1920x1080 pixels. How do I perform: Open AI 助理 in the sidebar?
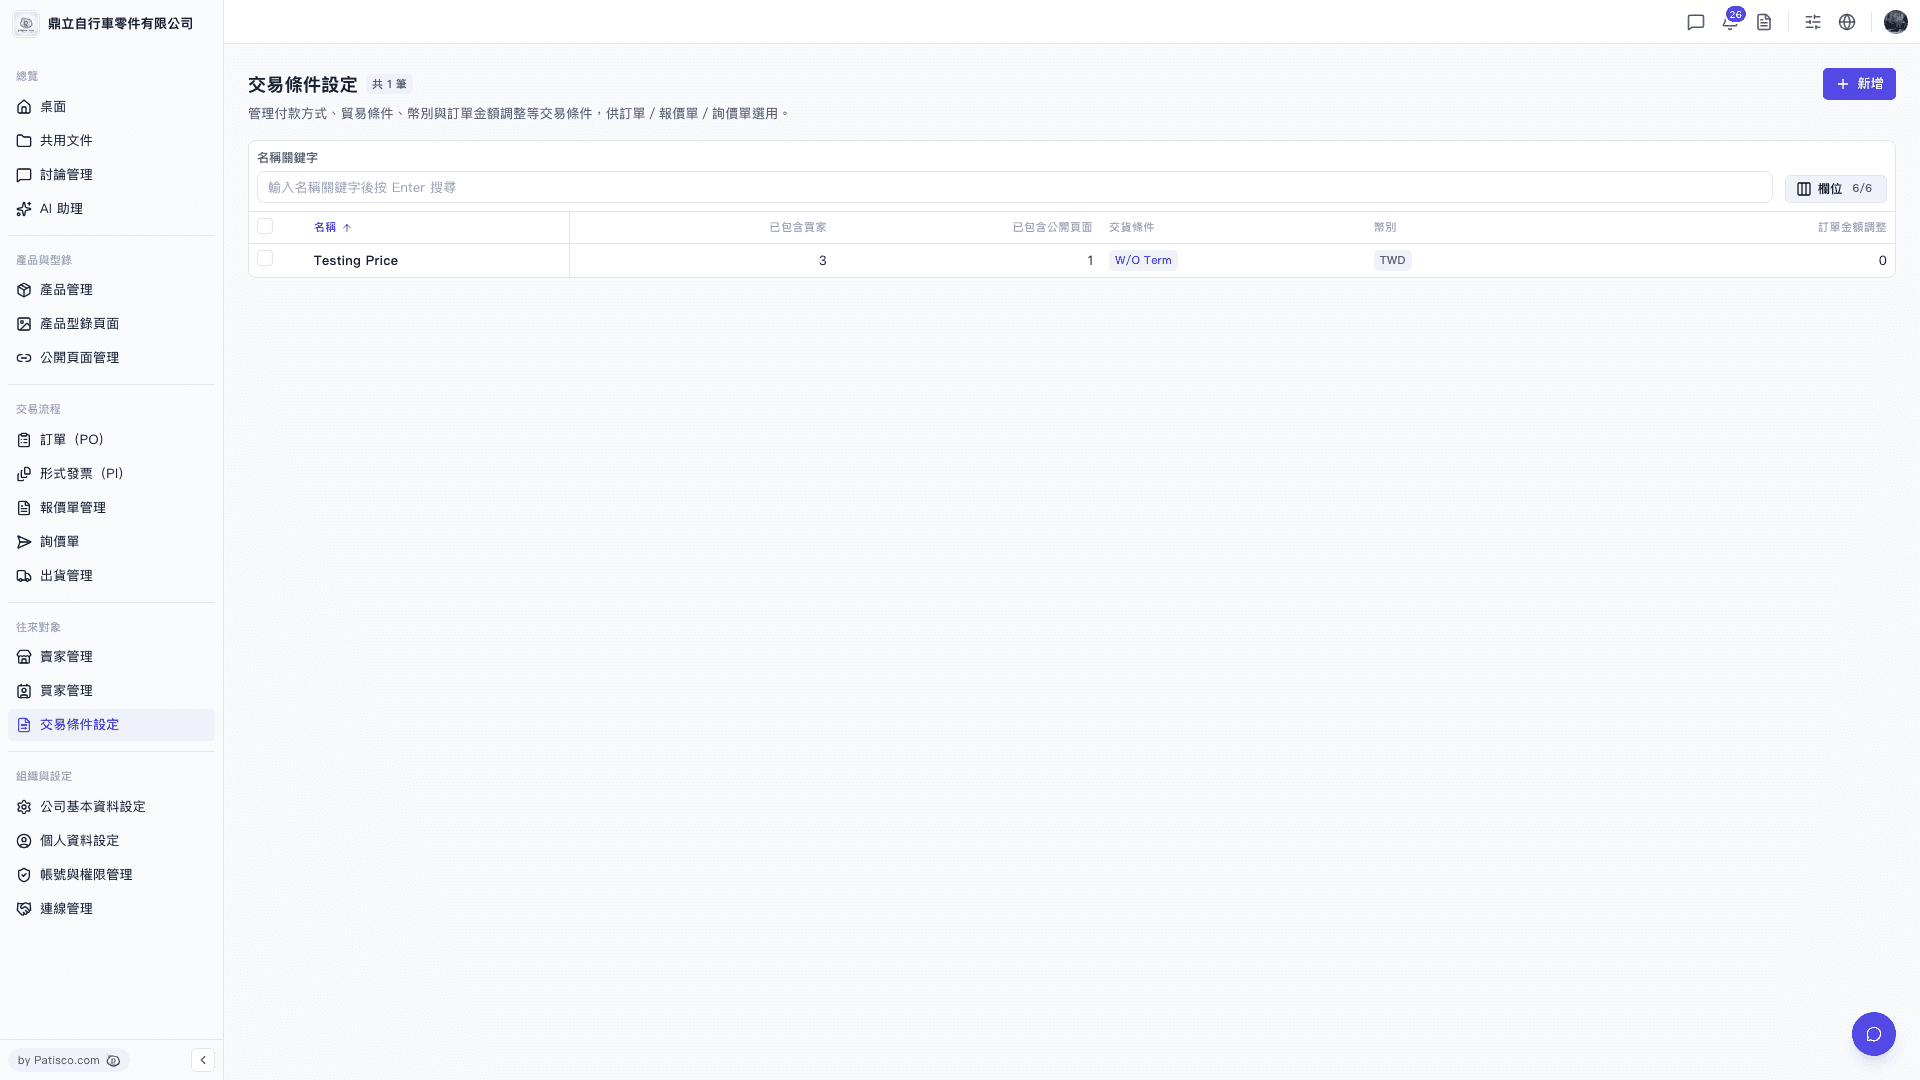[111, 209]
